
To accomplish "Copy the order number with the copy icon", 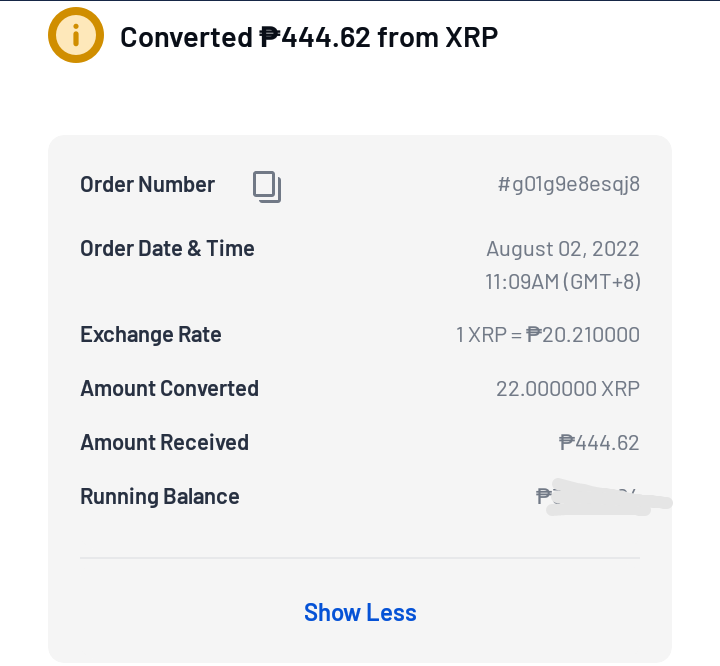I will 267,187.
